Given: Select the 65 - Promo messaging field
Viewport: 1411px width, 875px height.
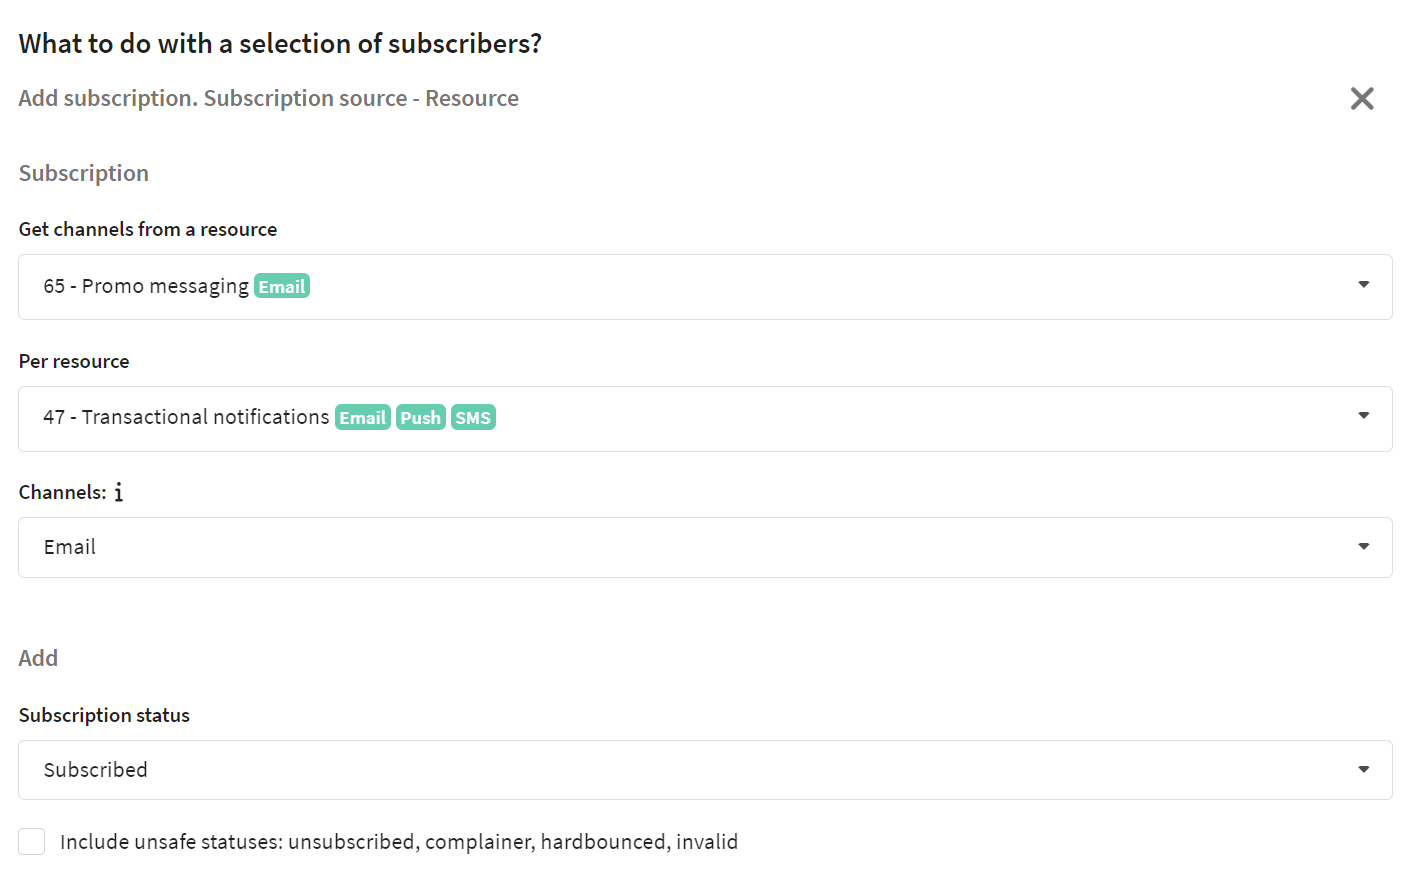Looking at the screenshot, I should (705, 287).
